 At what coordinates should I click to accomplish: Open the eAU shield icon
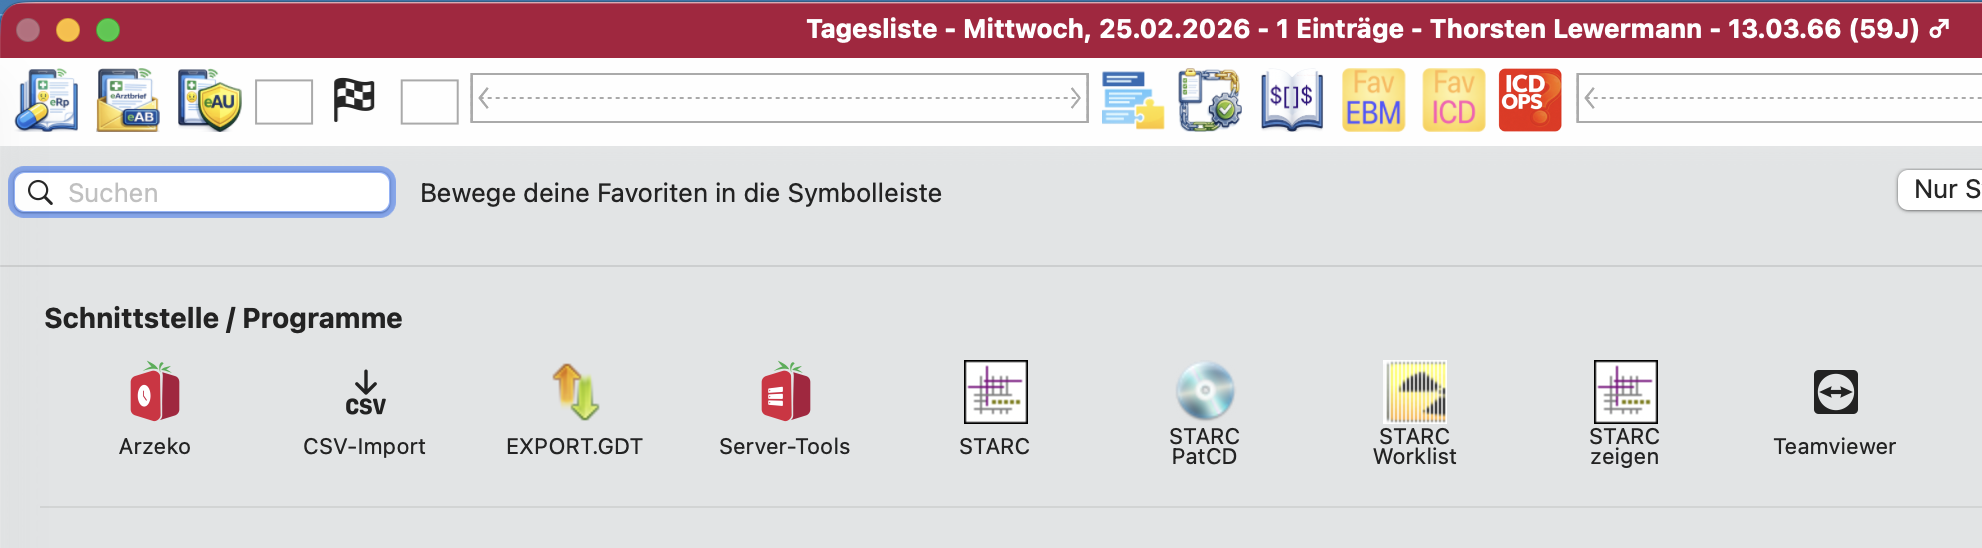pyautogui.click(x=210, y=100)
